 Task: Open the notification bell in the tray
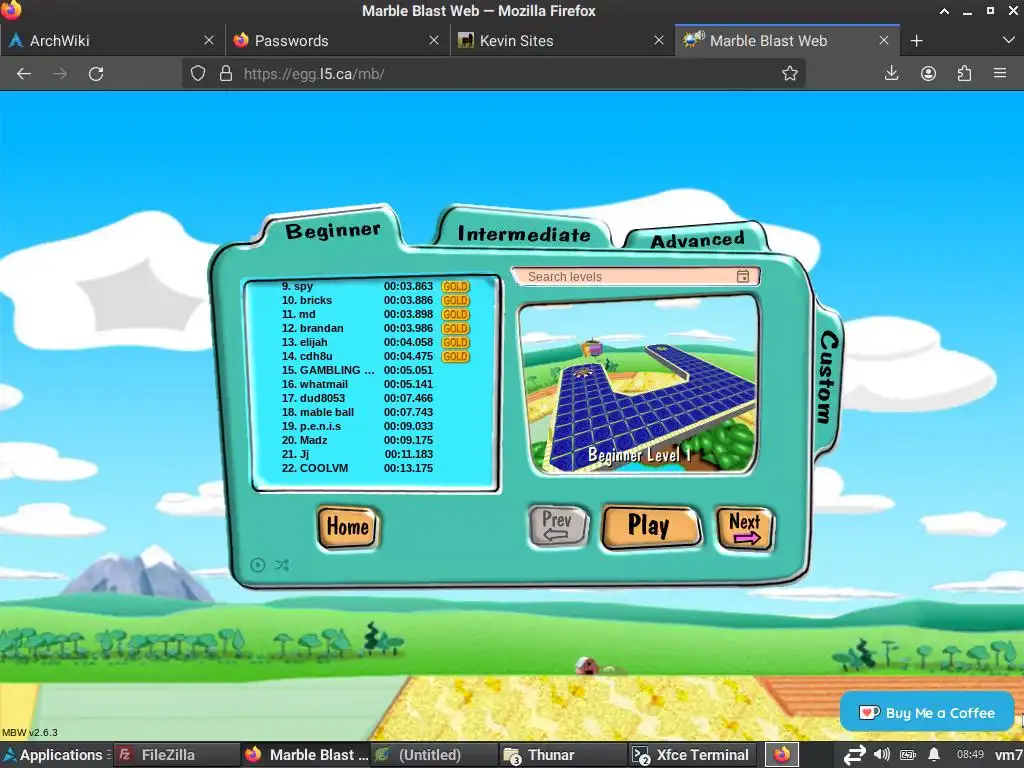point(934,754)
